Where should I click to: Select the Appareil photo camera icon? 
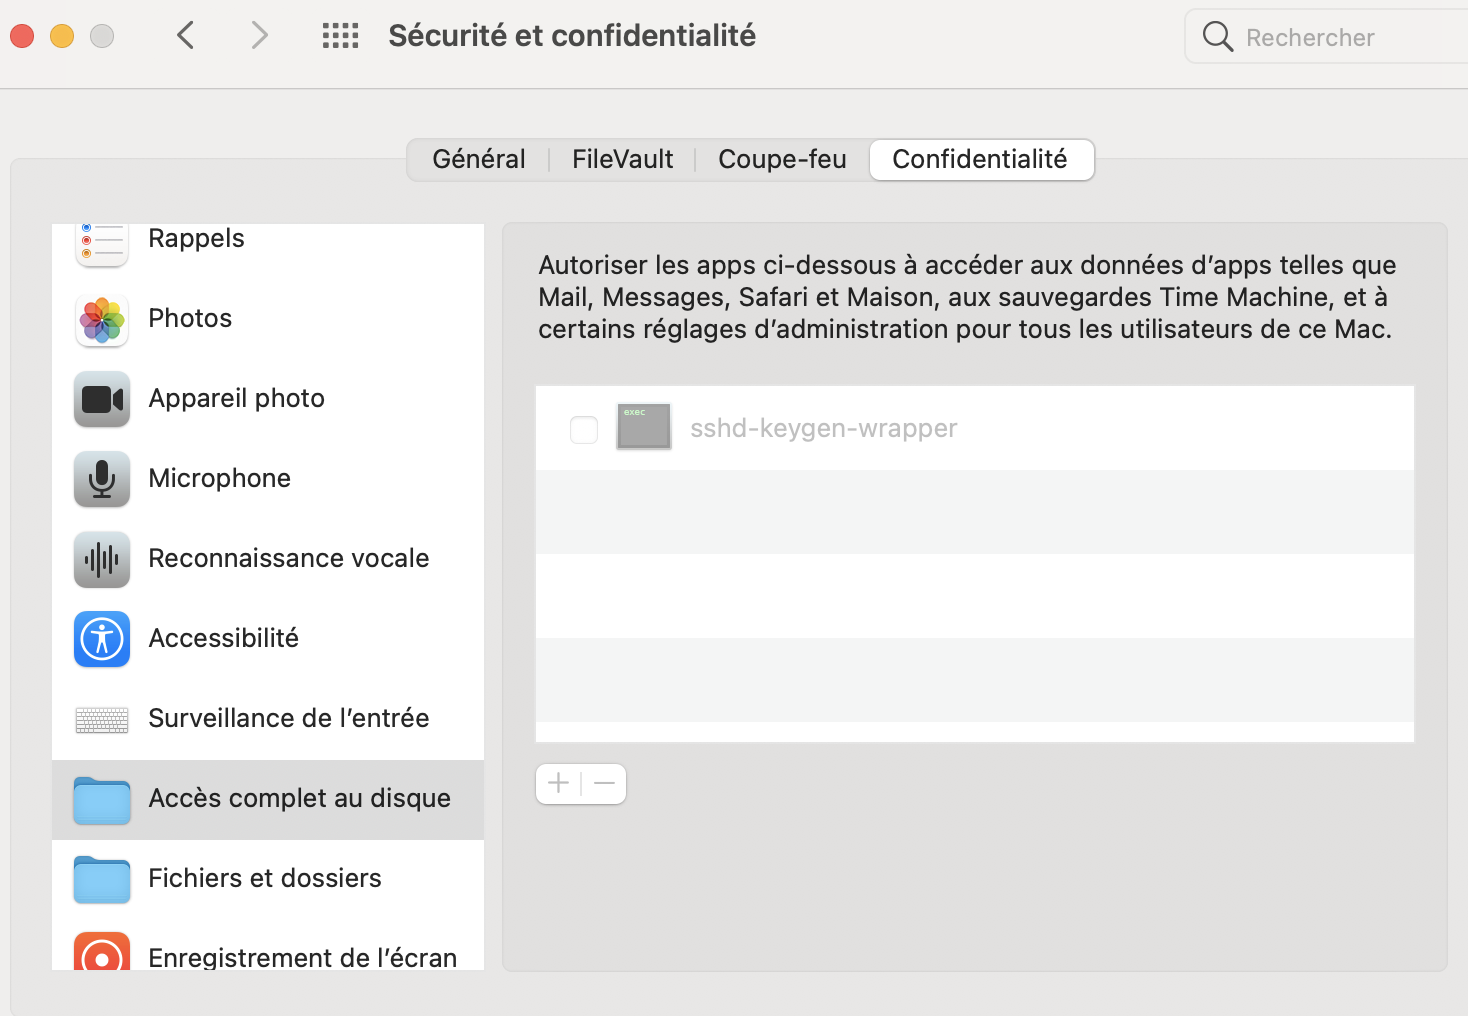tap(102, 399)
